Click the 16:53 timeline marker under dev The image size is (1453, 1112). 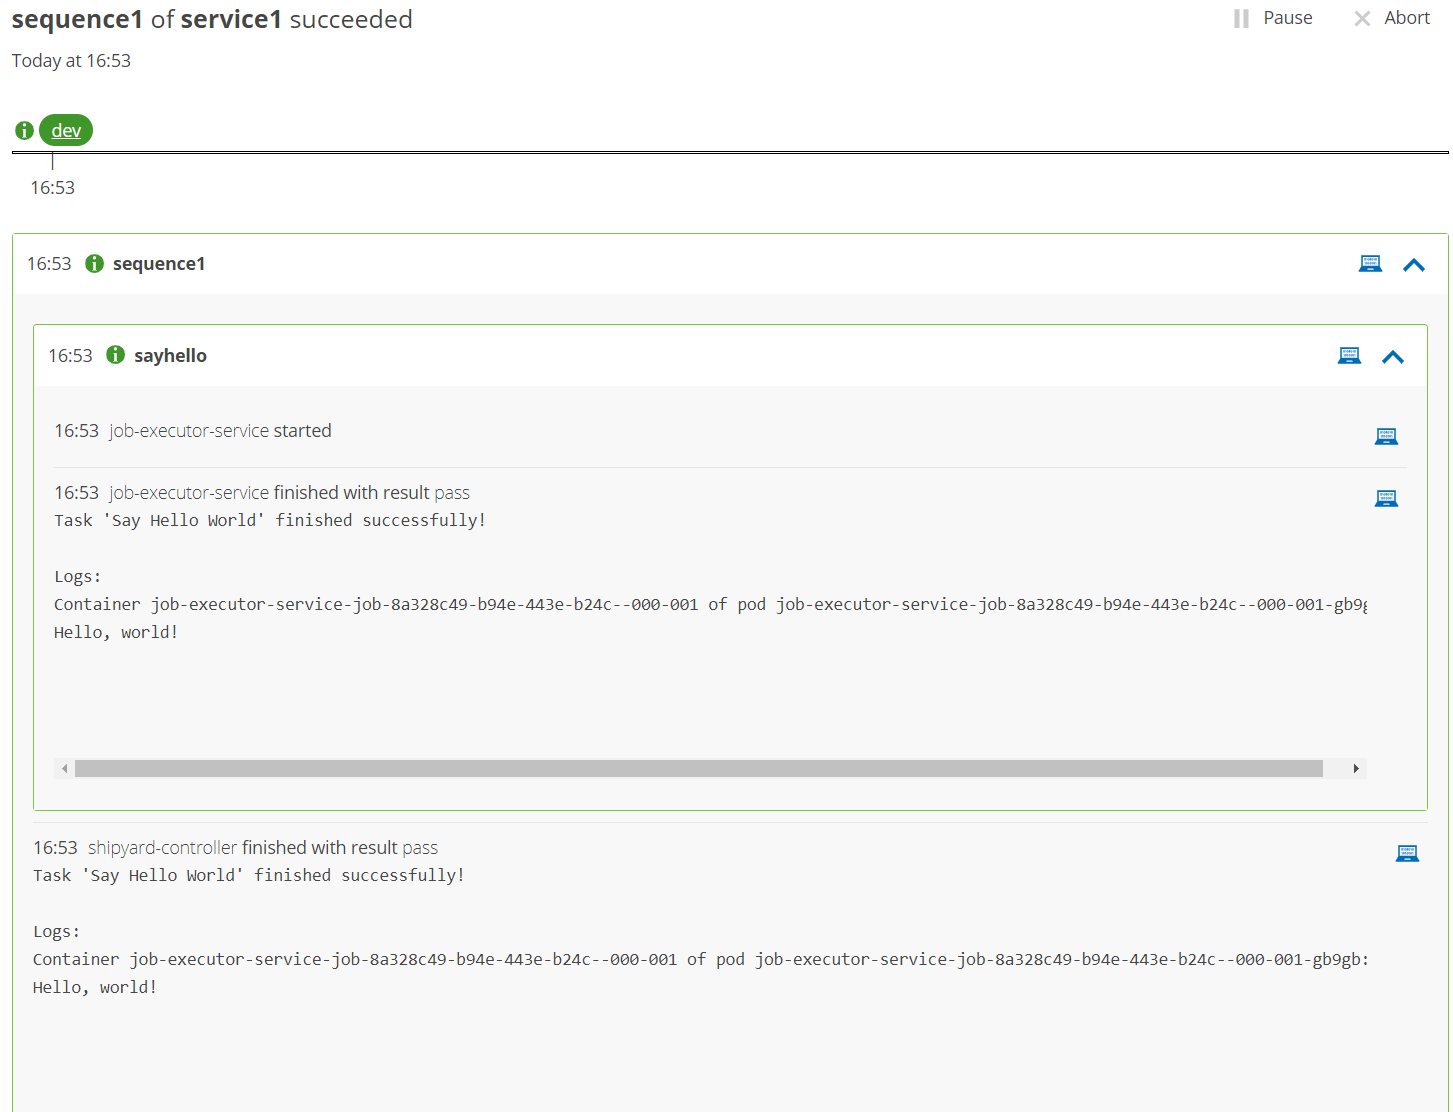52,187
